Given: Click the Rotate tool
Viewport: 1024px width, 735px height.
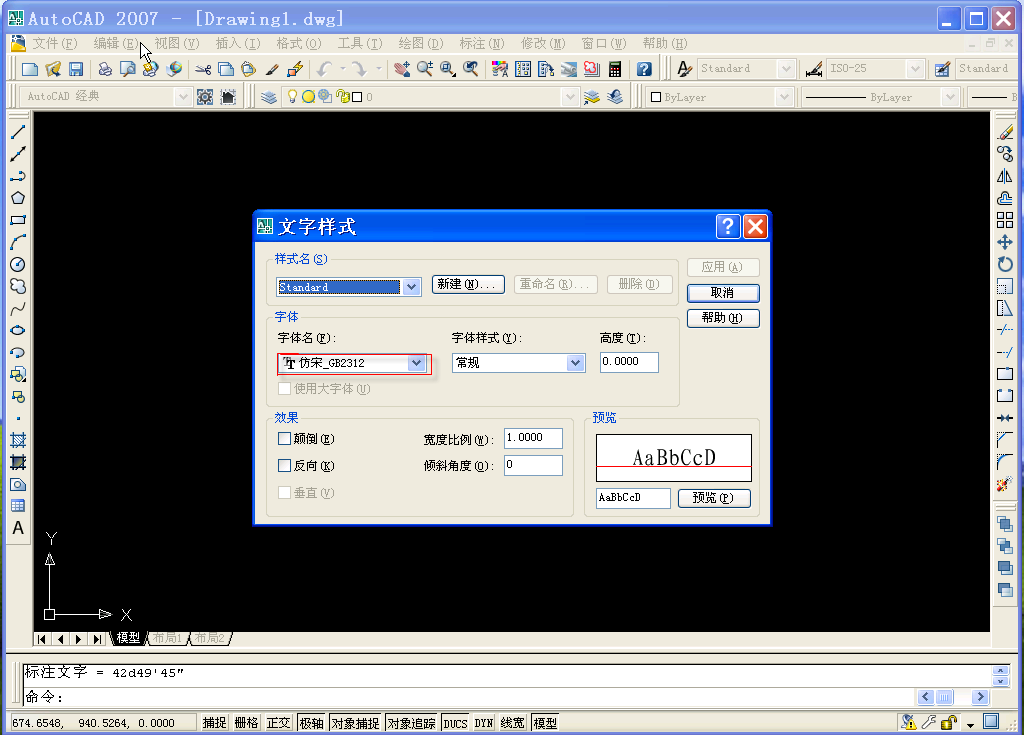Looking at the screenshot, I should pyautogui.click(x=1005, y=265).
